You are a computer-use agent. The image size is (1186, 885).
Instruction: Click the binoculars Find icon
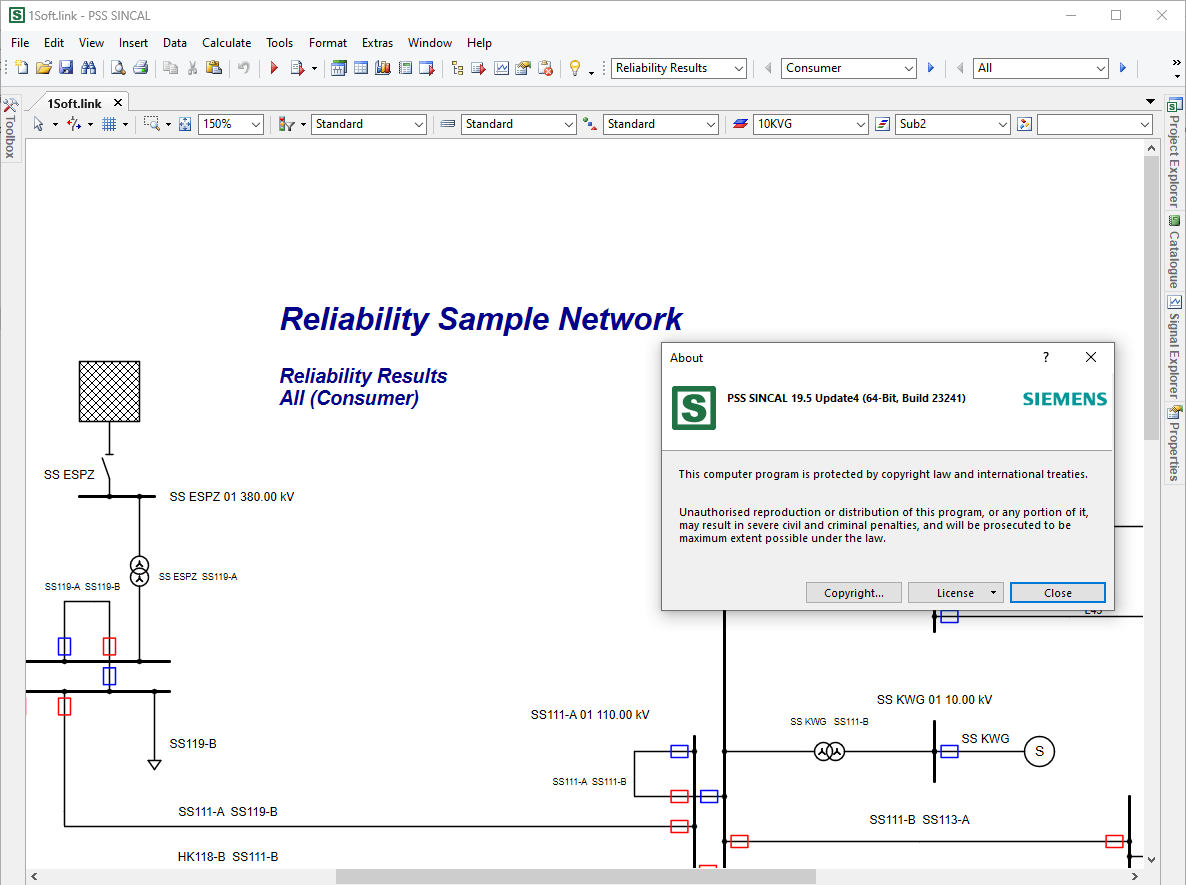88,68
